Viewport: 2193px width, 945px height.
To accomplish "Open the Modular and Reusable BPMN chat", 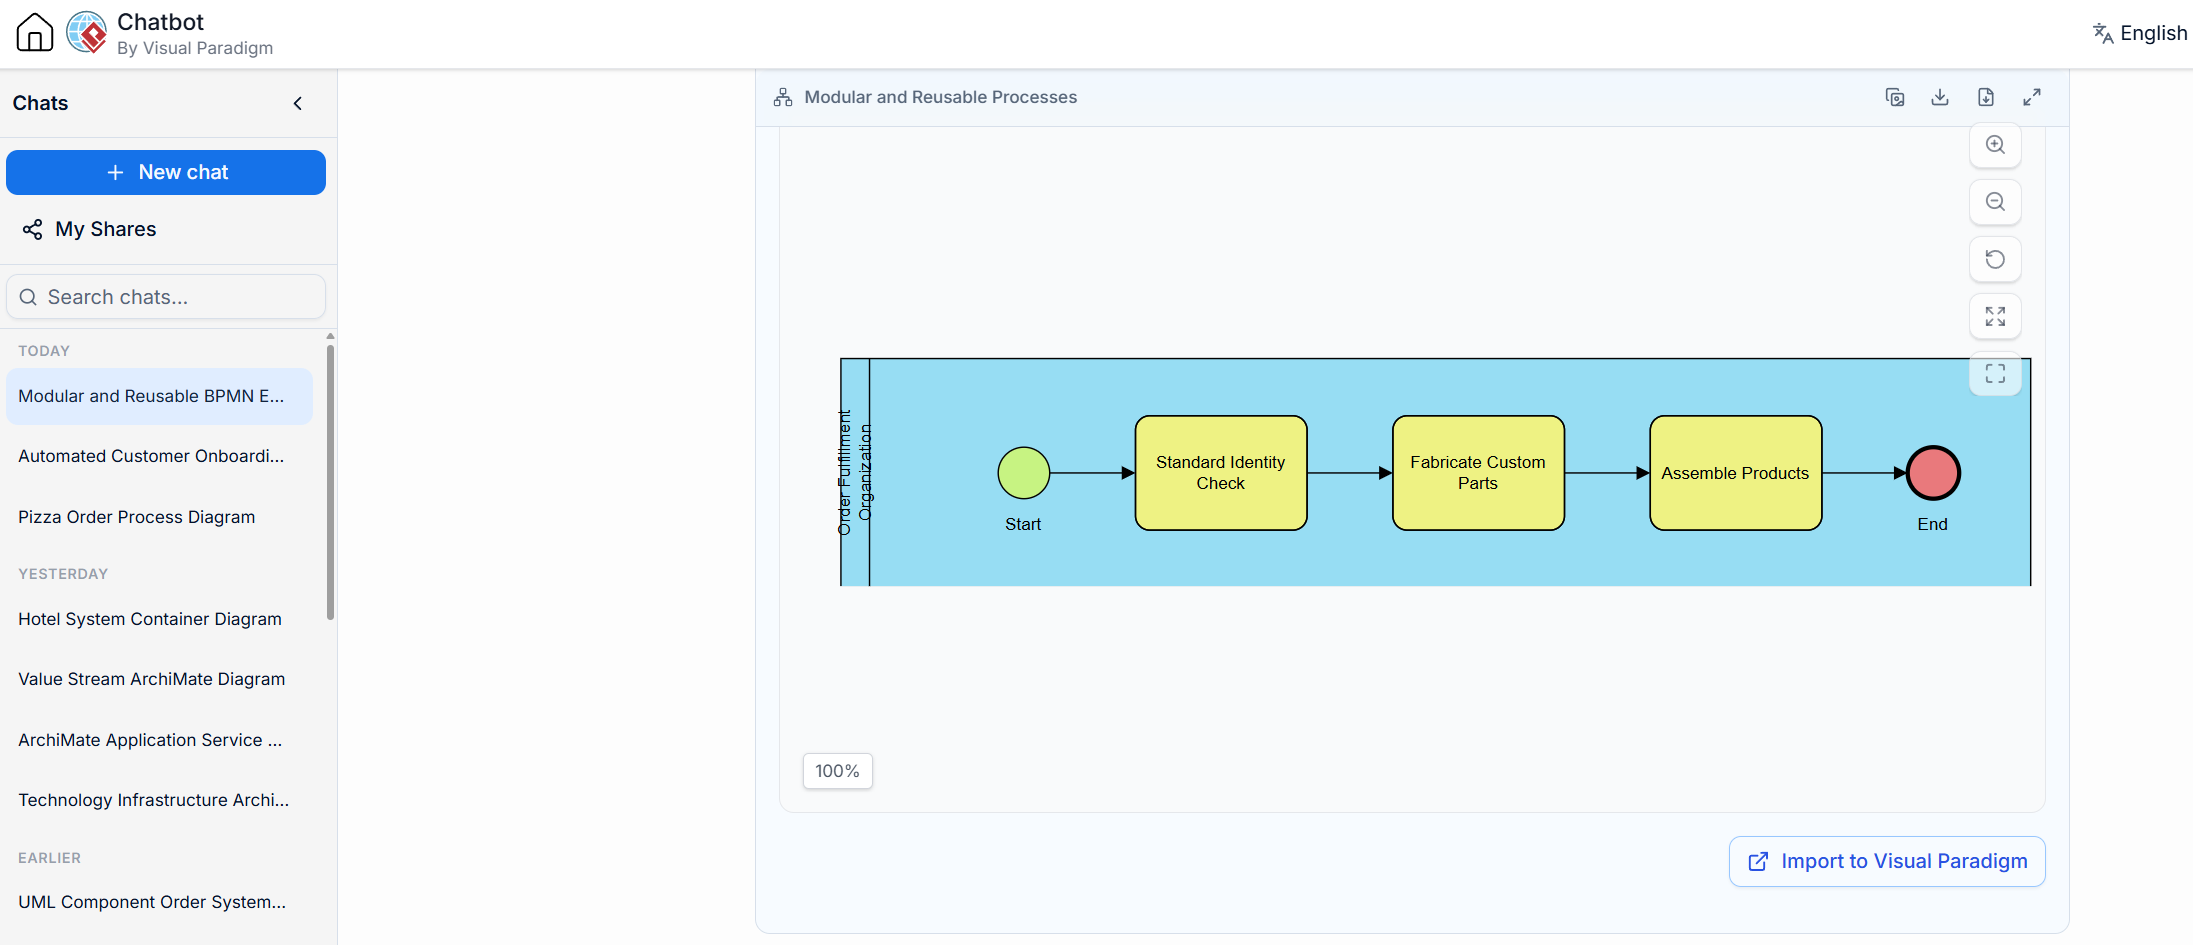I will coord(159,396).
